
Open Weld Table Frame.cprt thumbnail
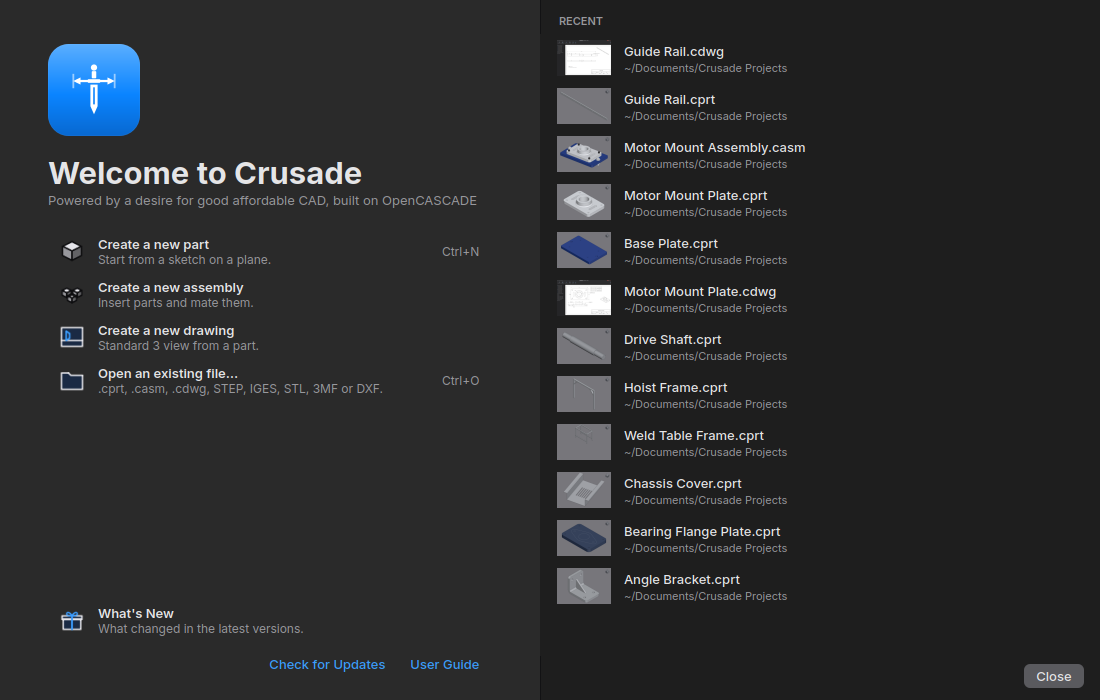tap(584, 443)
